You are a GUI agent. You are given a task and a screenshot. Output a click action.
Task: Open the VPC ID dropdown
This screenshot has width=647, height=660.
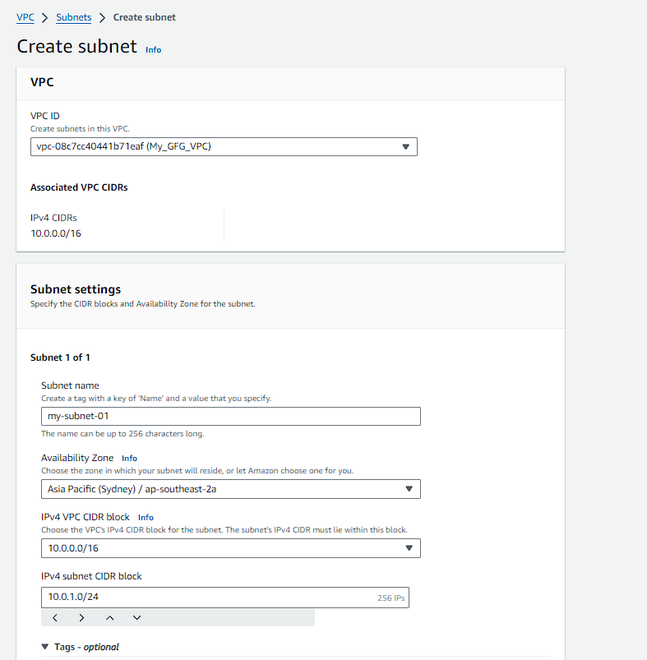tap(223, 147)
